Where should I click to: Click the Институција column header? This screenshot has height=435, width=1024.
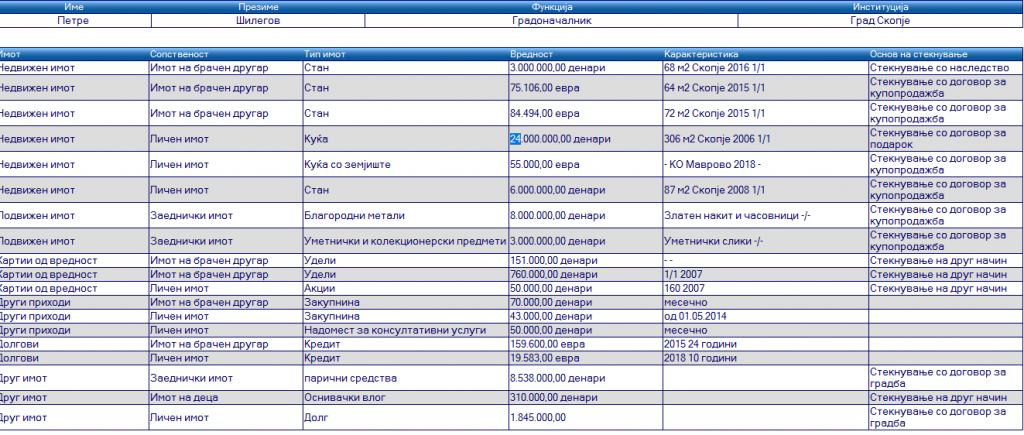coord(881,7)
